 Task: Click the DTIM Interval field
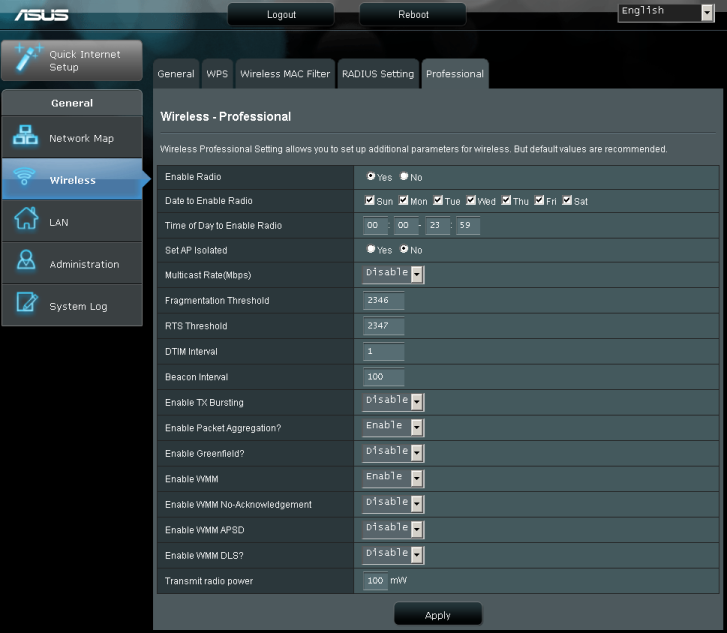[383, 351]
